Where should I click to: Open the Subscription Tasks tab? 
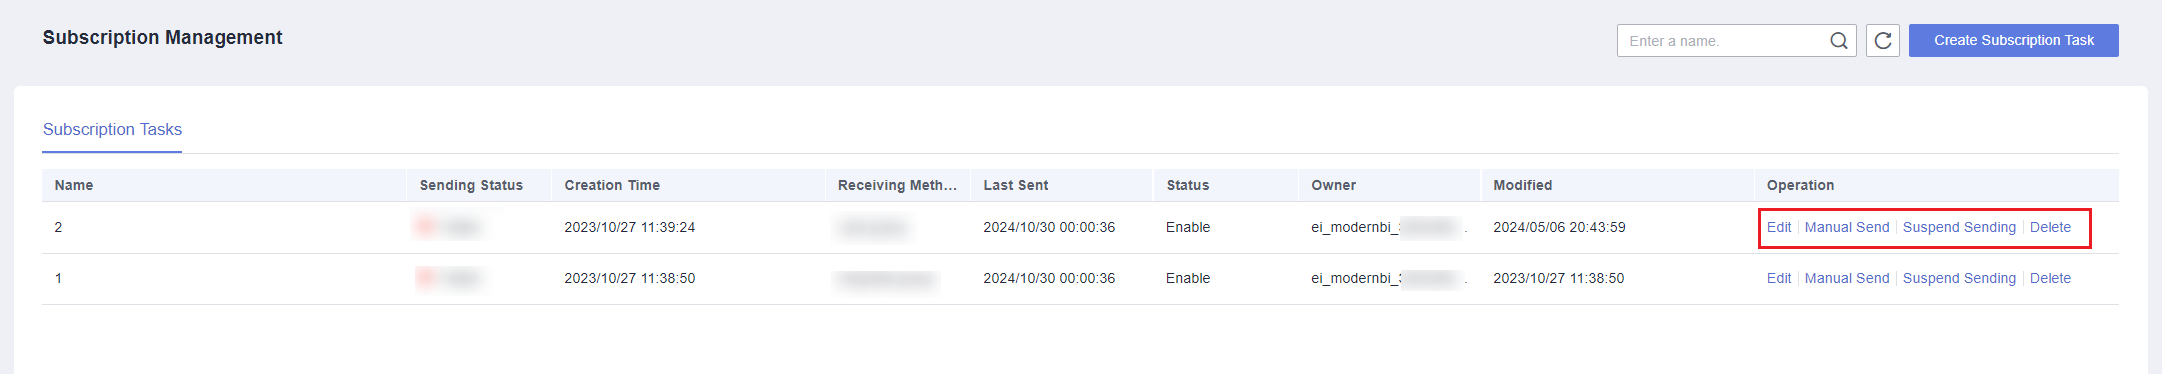112,130
